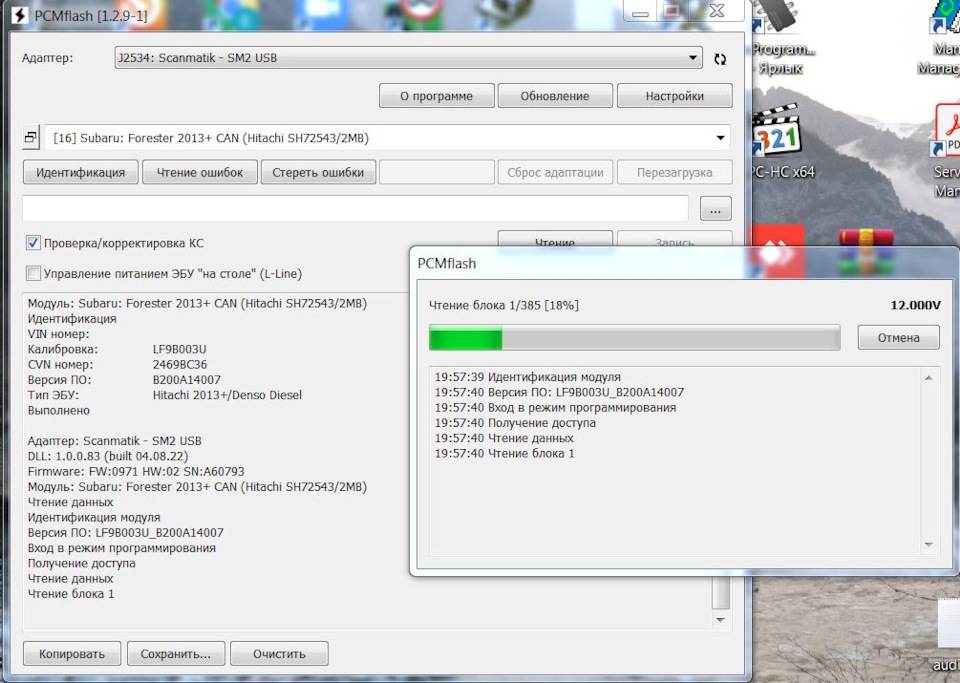Click the 19:57:40 Чтение блока 1 entry

[504, 453]
